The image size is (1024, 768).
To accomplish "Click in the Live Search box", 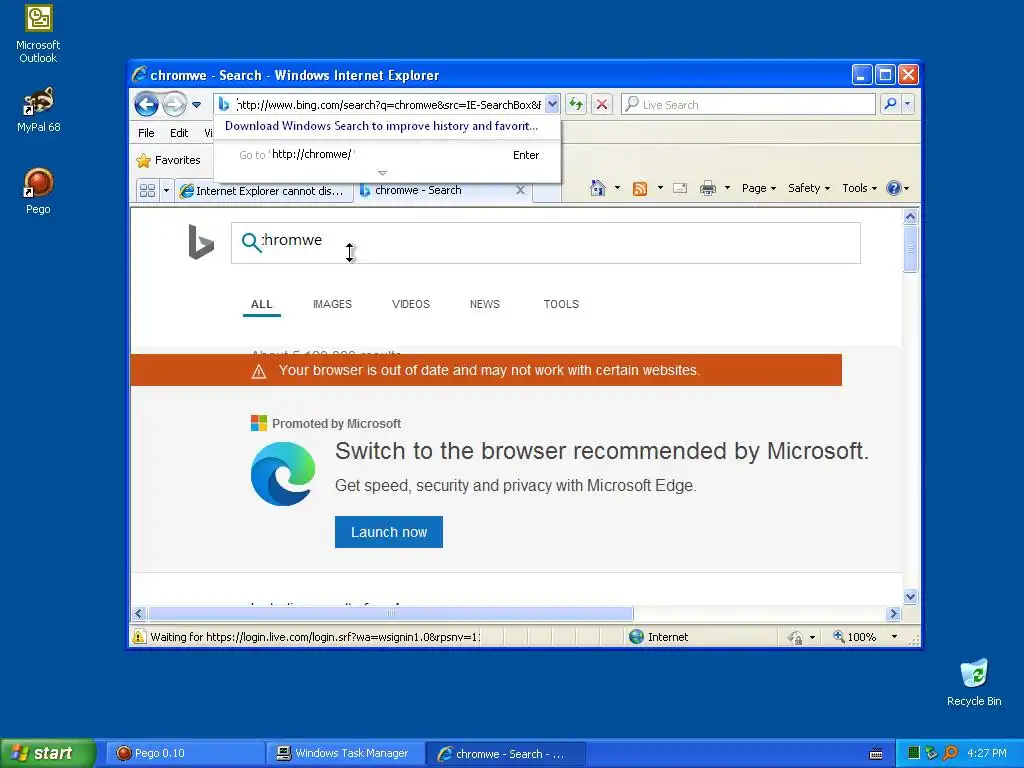I will tap(748, 104).
